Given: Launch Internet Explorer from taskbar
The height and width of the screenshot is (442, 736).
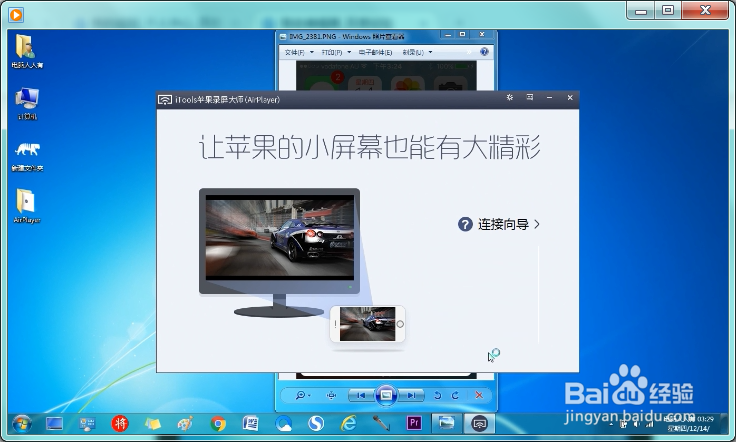Looking at the screenshot, I should (348, 424).
